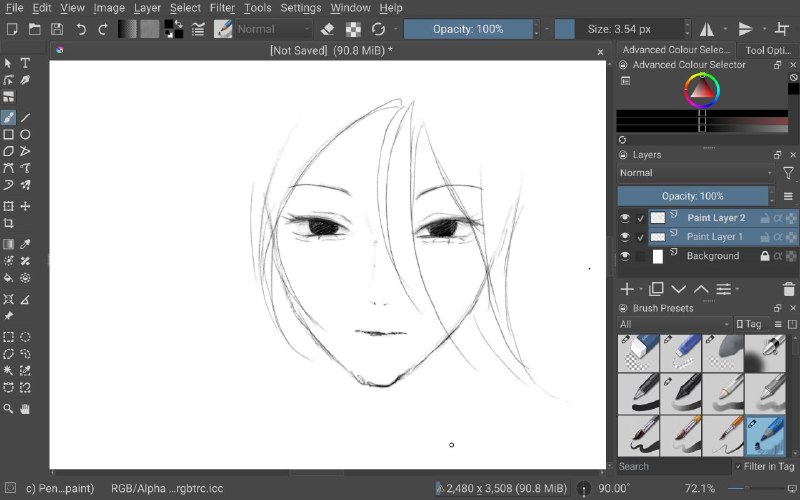Screen dimensions: 800x500
Task: Select the Text tool in toolbox
Action: (25, 63)
